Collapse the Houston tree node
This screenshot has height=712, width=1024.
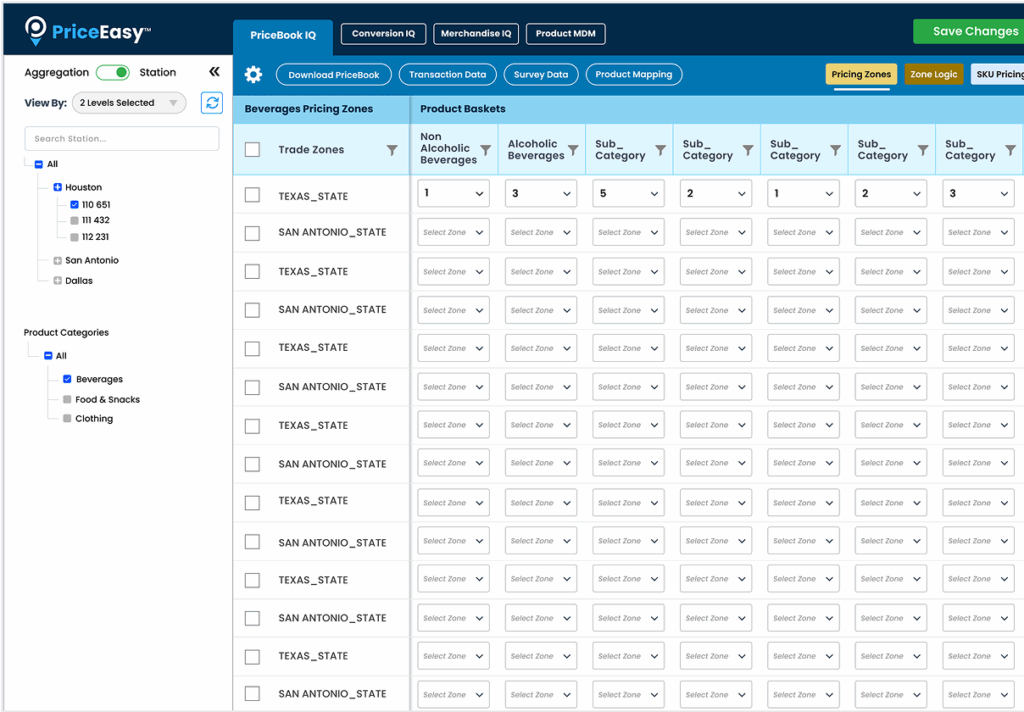point(57,187)
